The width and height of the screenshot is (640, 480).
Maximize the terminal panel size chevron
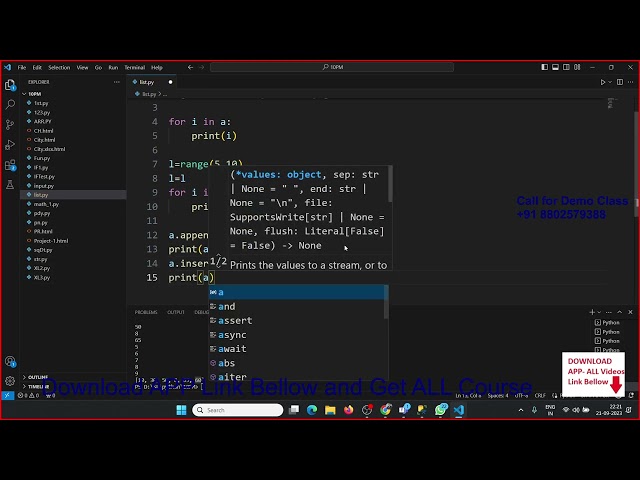pos(620,312)
